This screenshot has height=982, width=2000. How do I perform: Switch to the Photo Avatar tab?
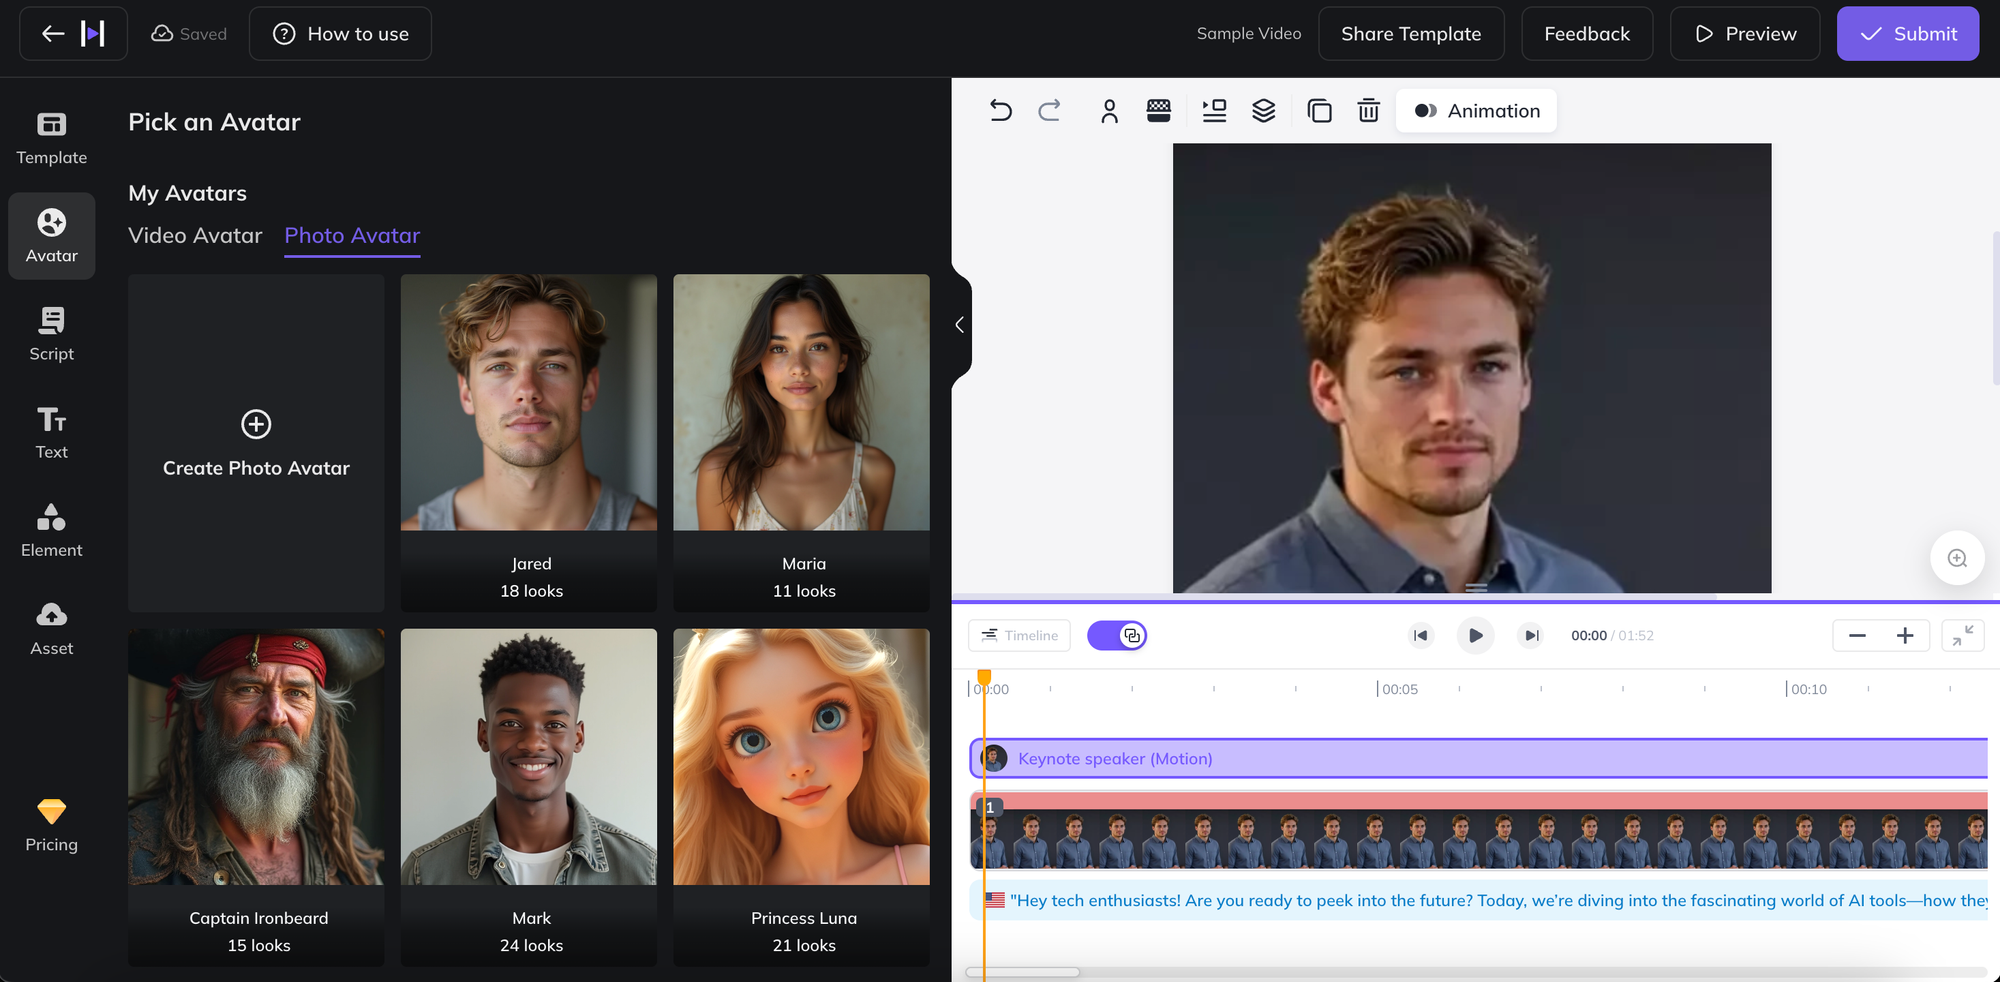click(x=352, y=236)
